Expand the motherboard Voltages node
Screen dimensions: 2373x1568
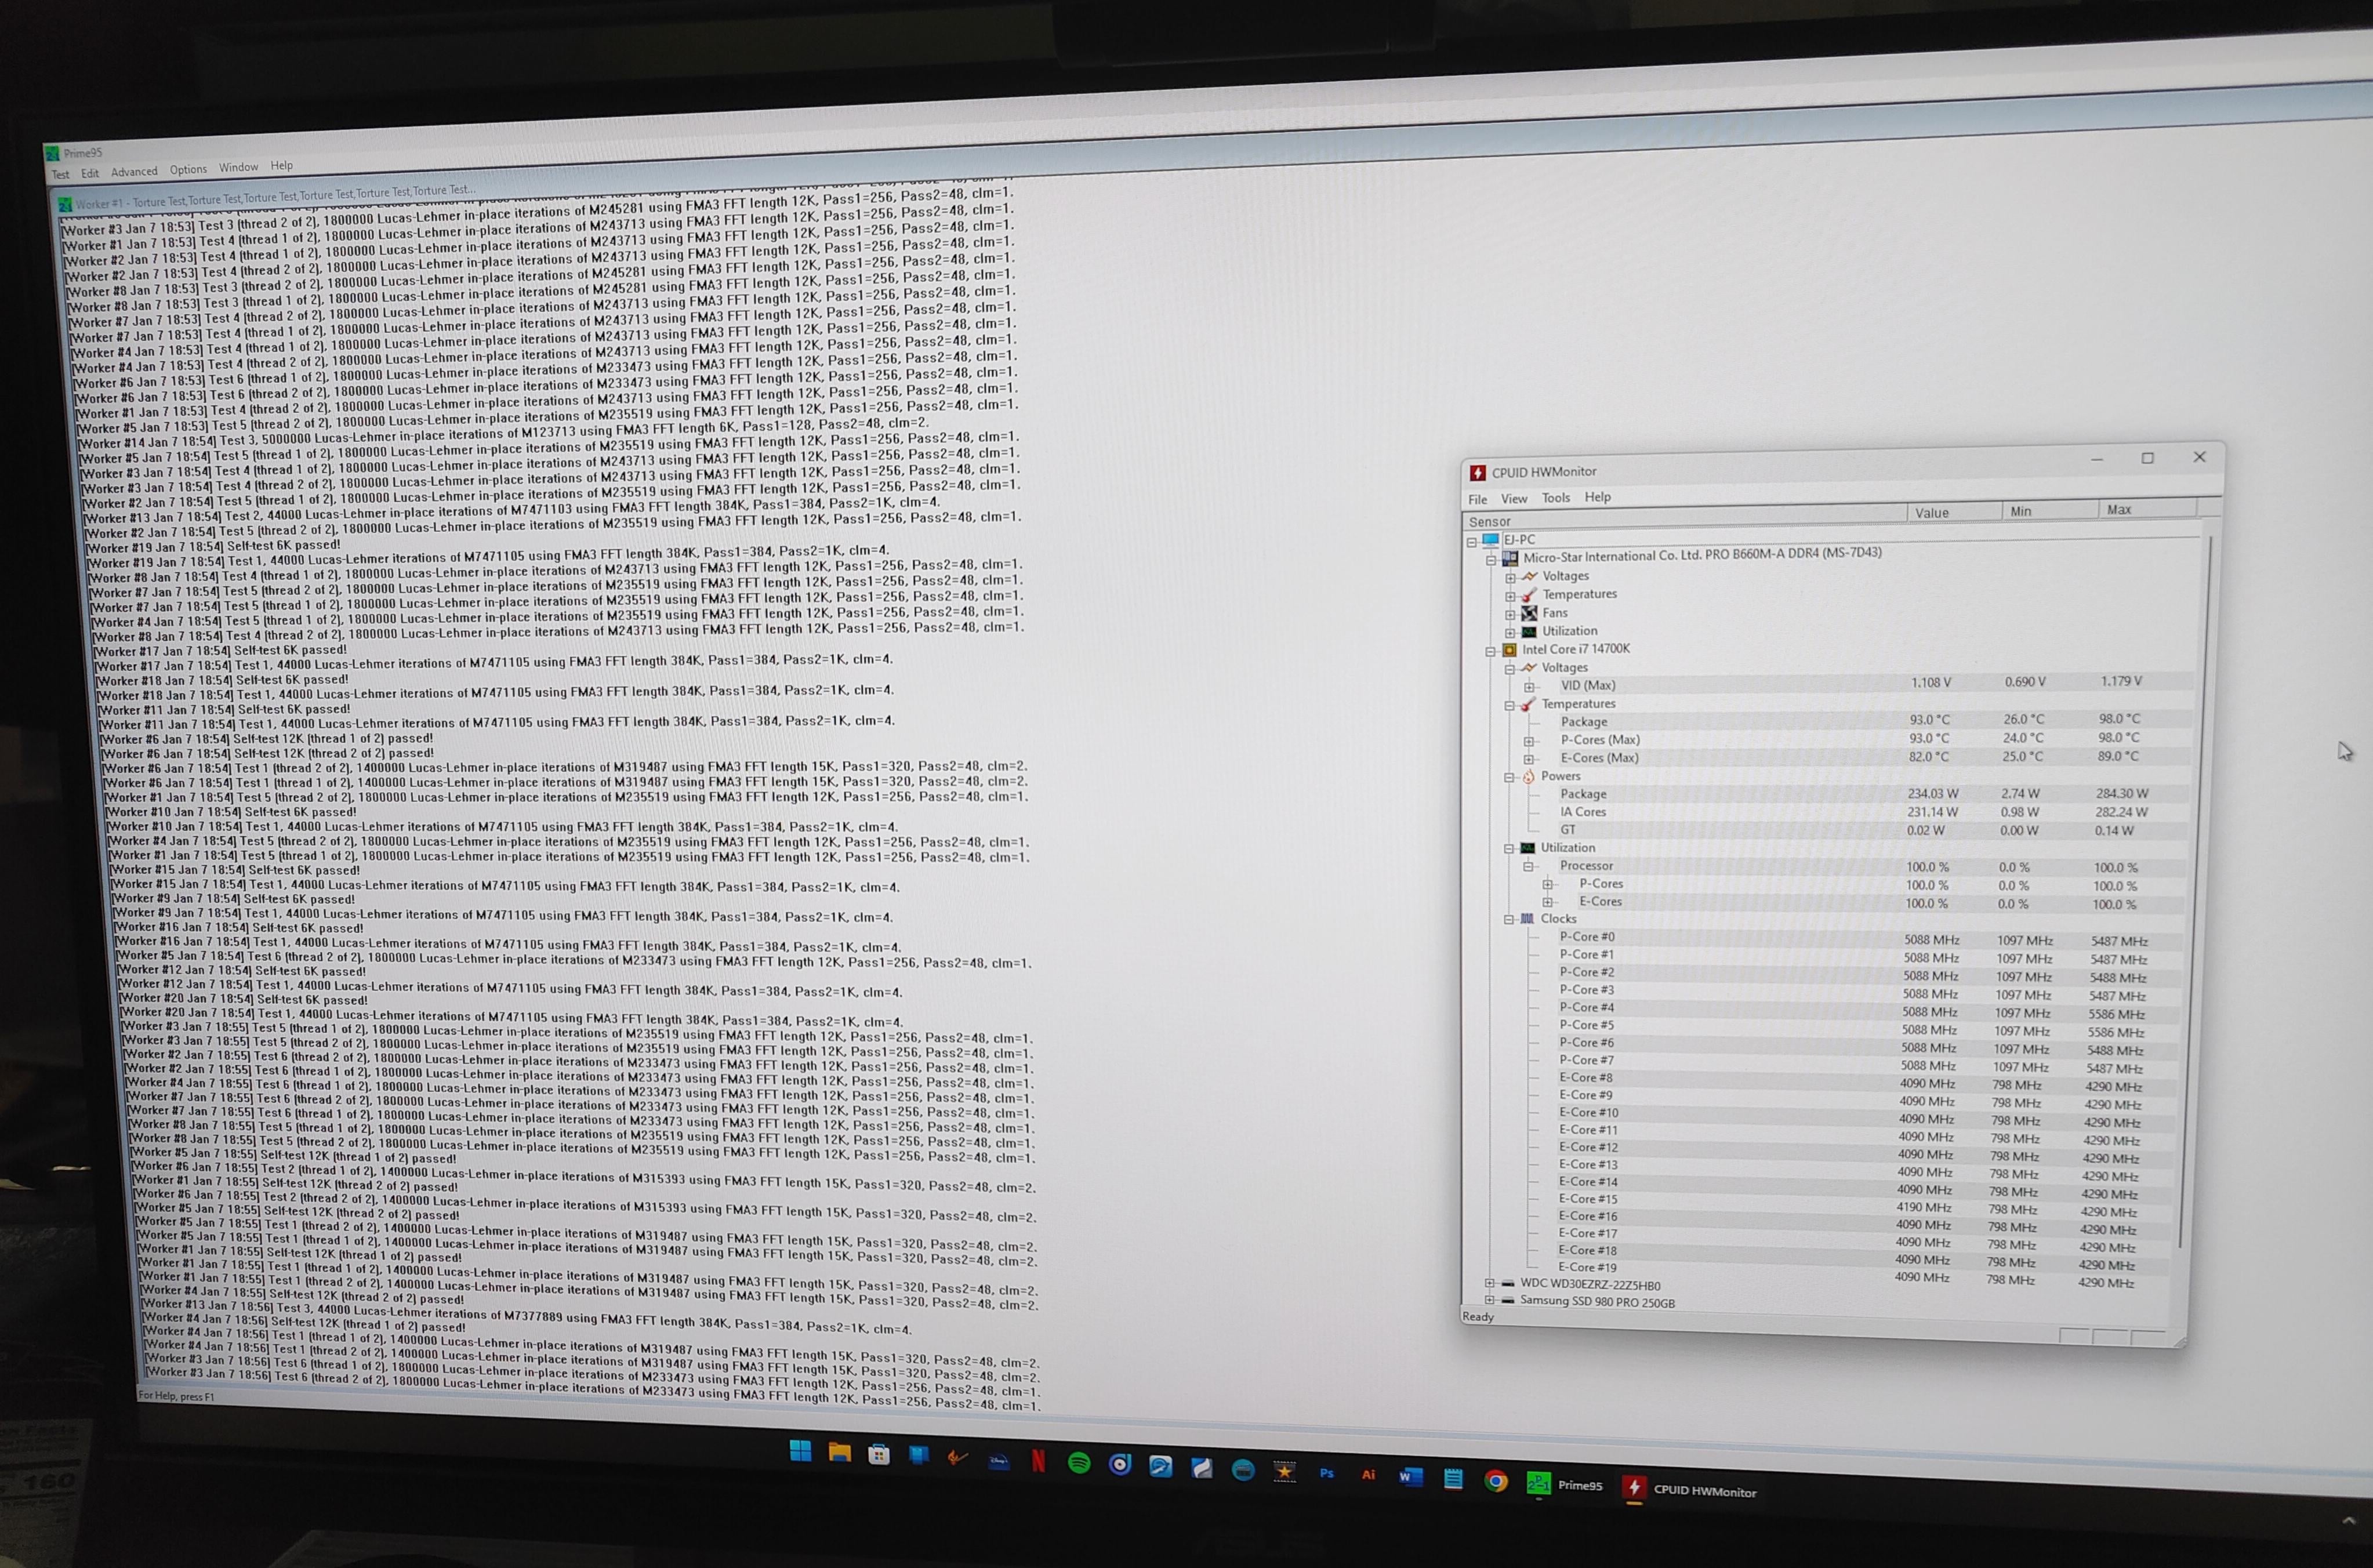[x=1510, y=577]
